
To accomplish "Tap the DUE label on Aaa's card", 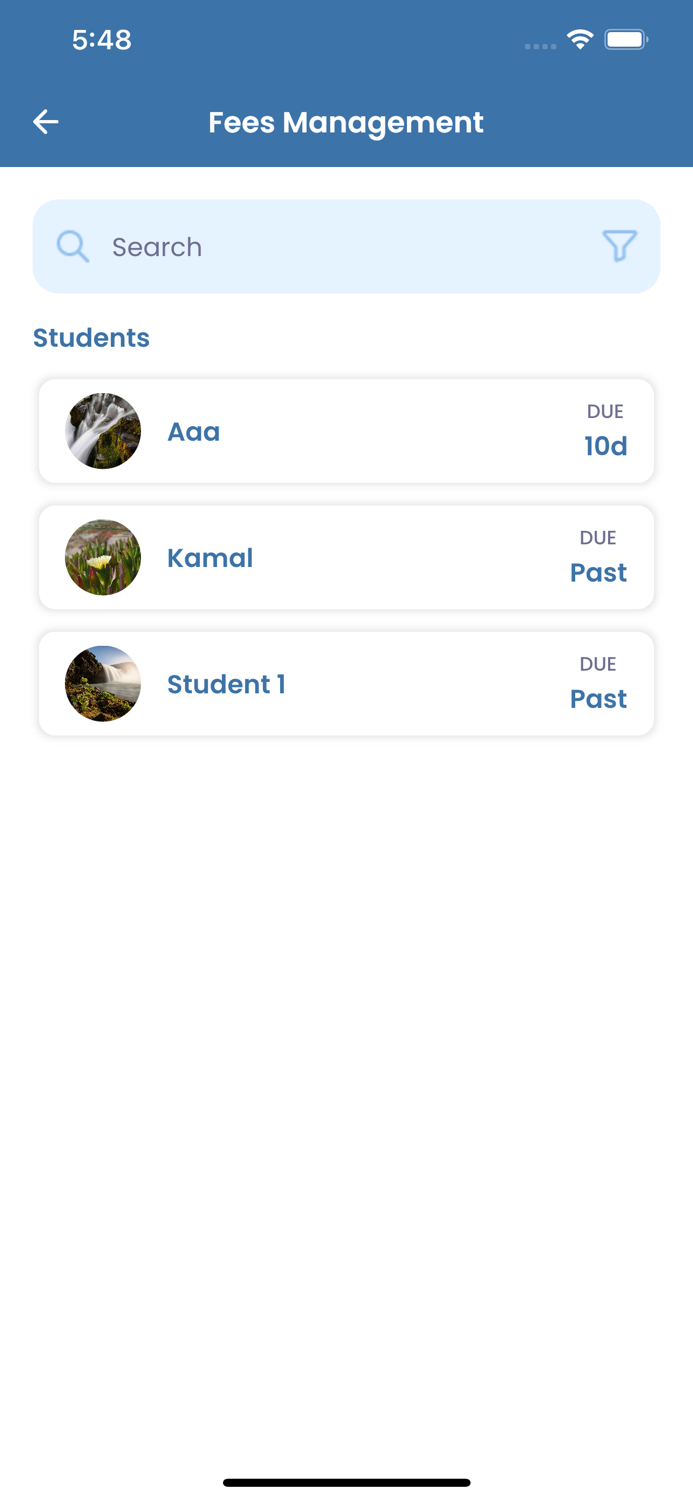I will [604, 411].
